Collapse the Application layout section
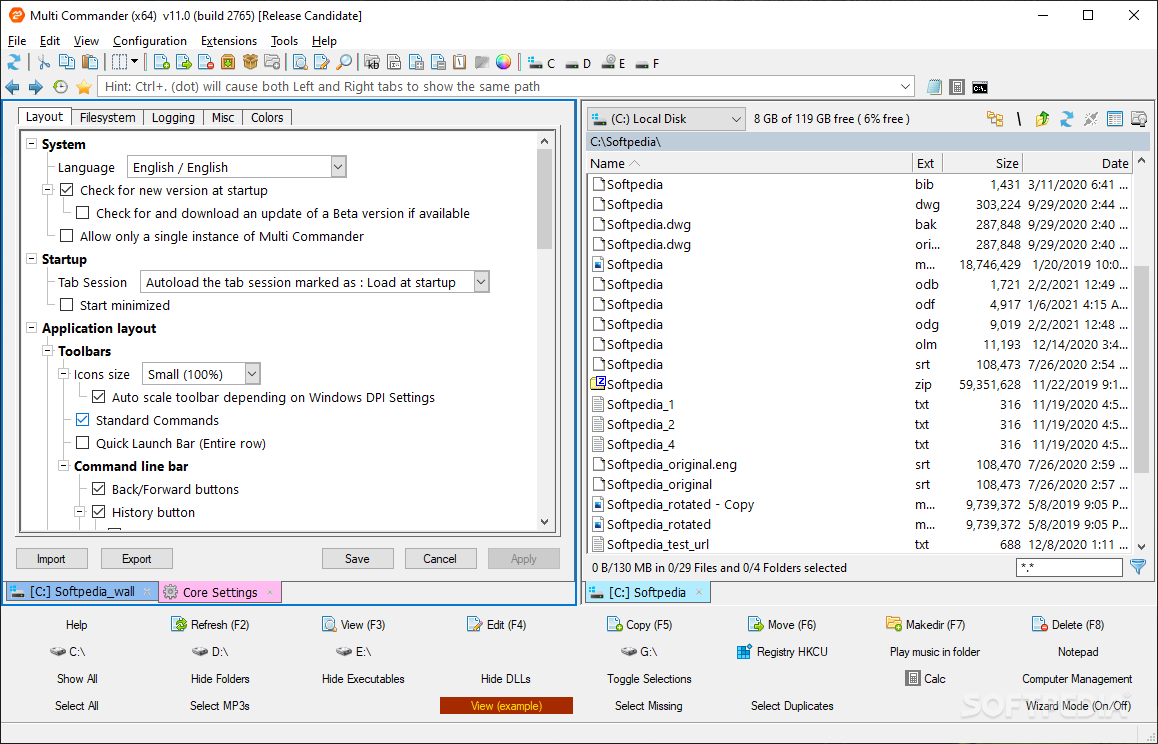Viewport: 1158px width, 744px height. point(32,328)
